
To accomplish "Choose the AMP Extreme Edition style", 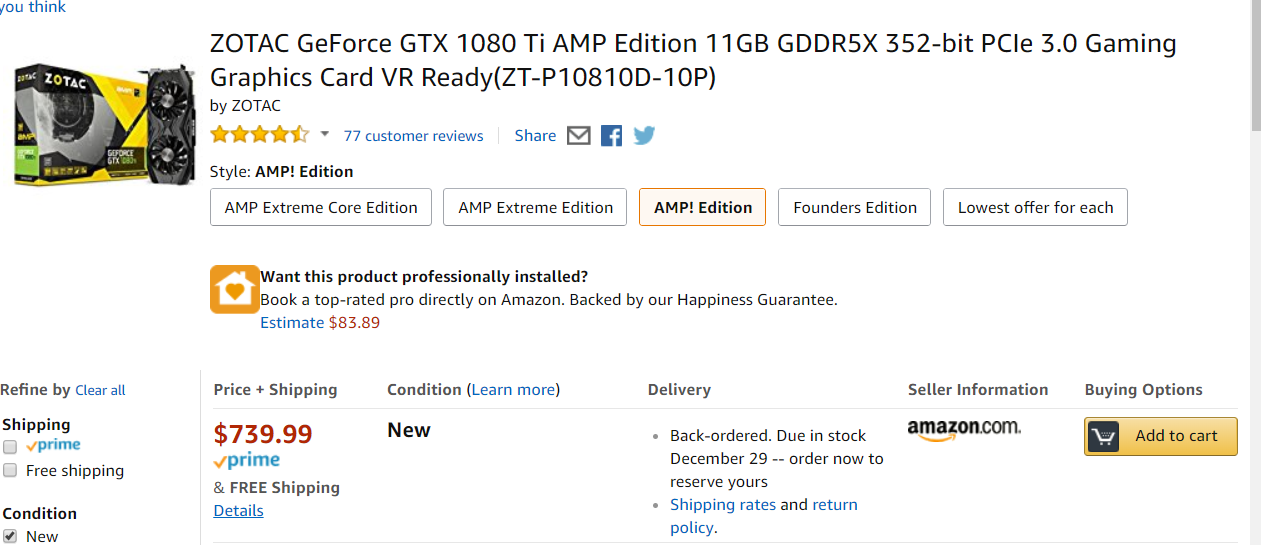I will tap(535, 207).
